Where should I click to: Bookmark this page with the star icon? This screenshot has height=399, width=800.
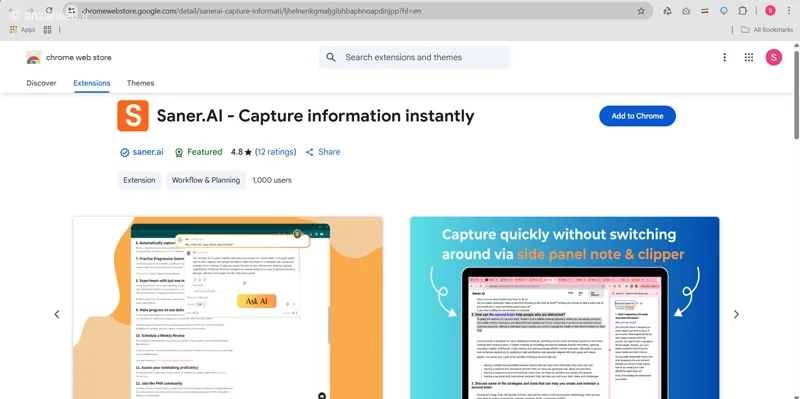pos(641,11)
